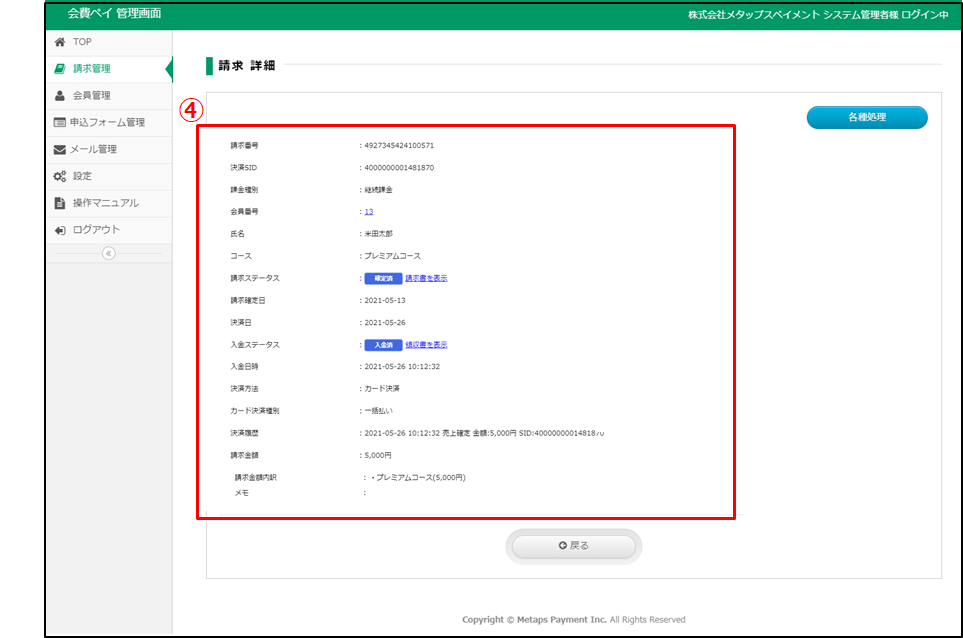Open the 設定 menu item
The image size is (963, 638).
(109, 176)
